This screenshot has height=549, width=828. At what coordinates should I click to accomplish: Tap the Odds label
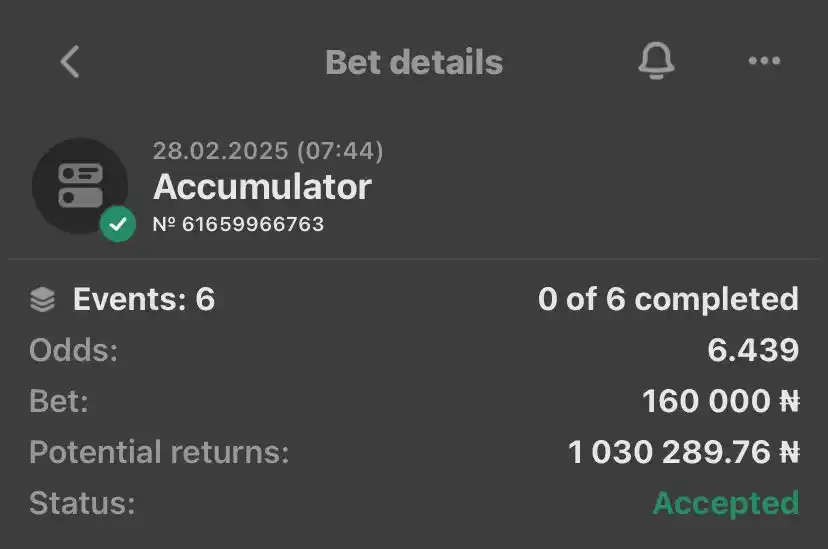coord(73,350)
